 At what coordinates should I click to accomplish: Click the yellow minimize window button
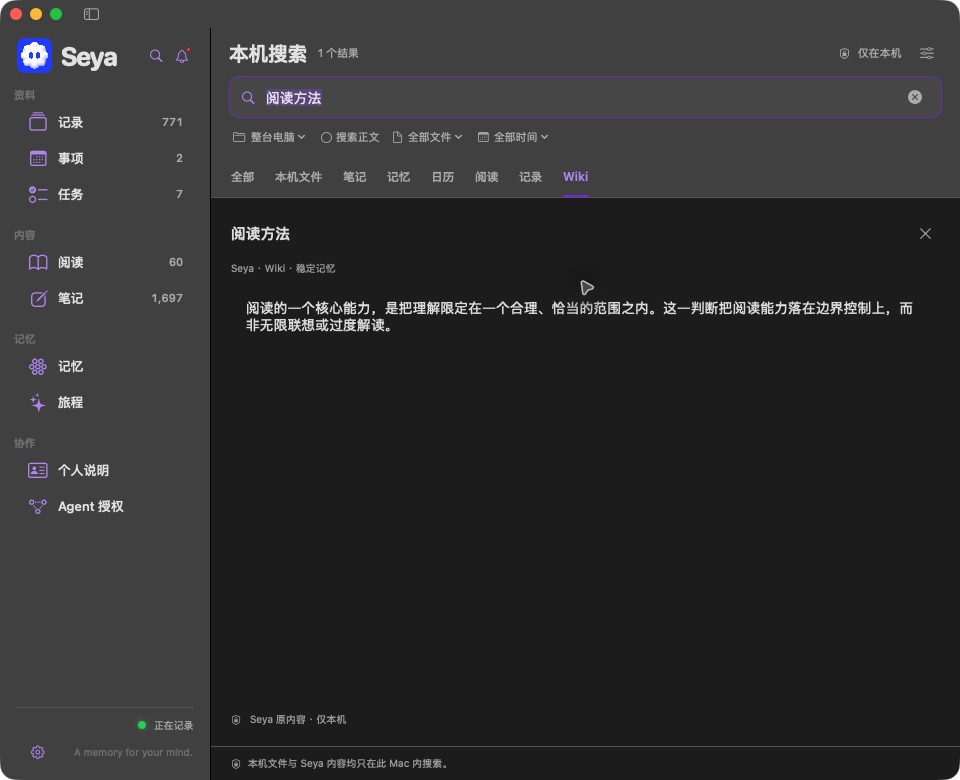[36, 14]
